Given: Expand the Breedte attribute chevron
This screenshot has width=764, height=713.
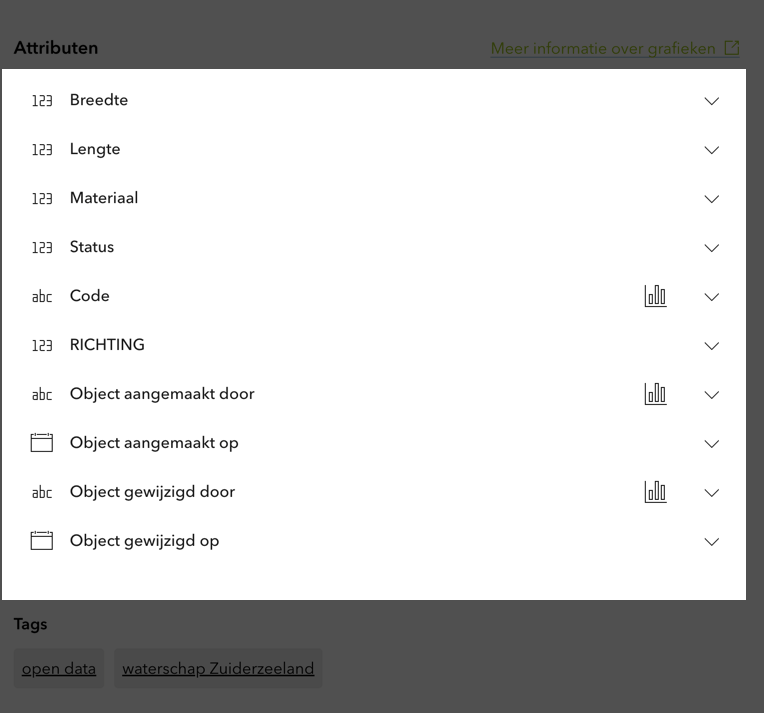Looking at the screenshot, I should 712,101.
